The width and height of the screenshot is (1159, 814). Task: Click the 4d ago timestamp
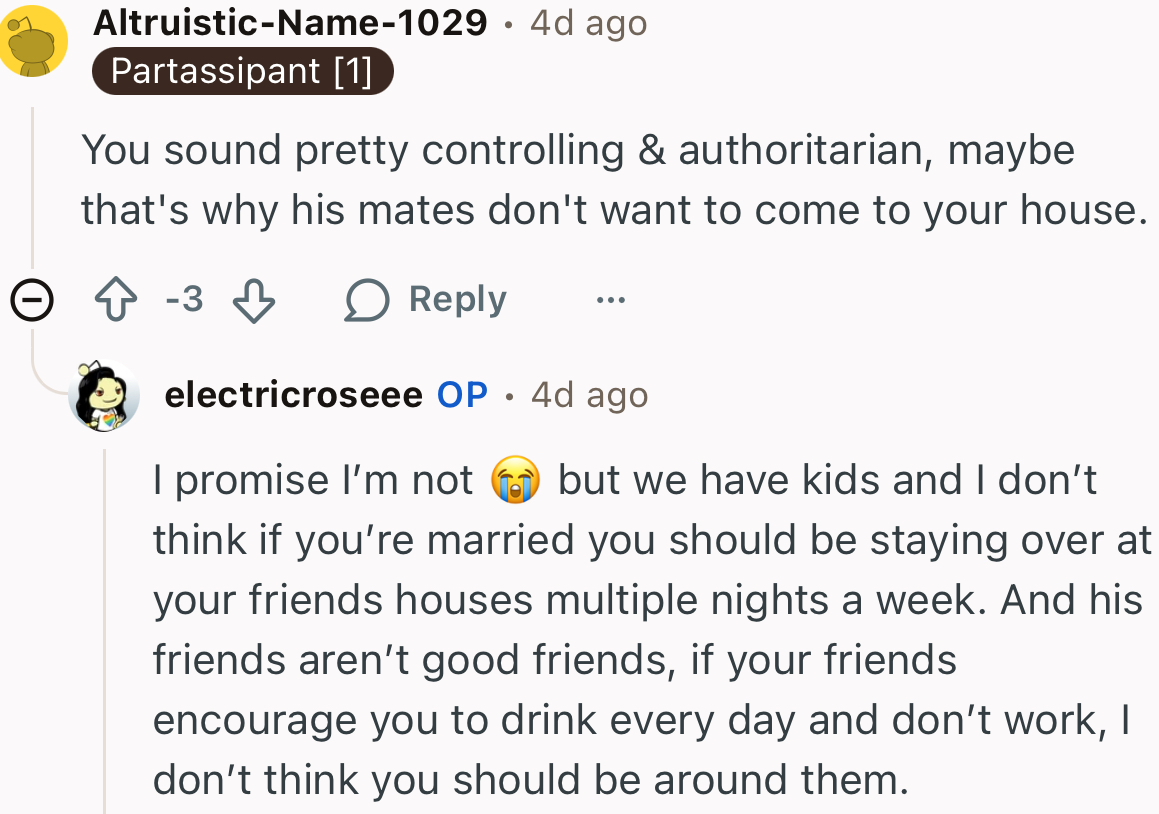pyautogui.click(x=587, y=22)
